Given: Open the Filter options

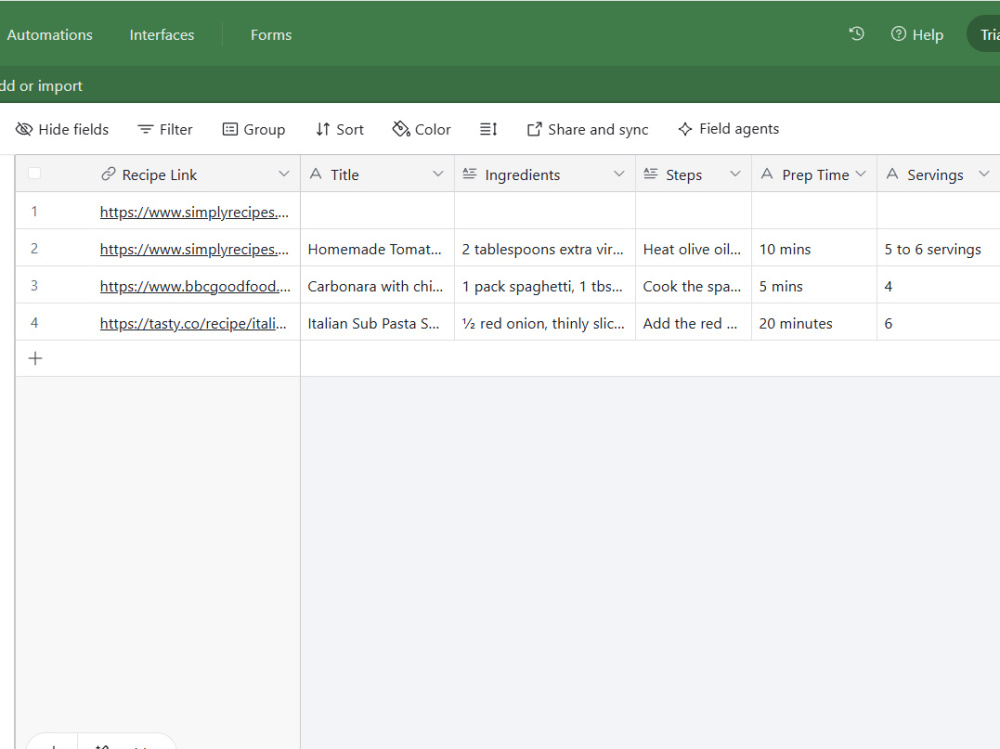Looking at the screenshot, I should tap(165, 130).
